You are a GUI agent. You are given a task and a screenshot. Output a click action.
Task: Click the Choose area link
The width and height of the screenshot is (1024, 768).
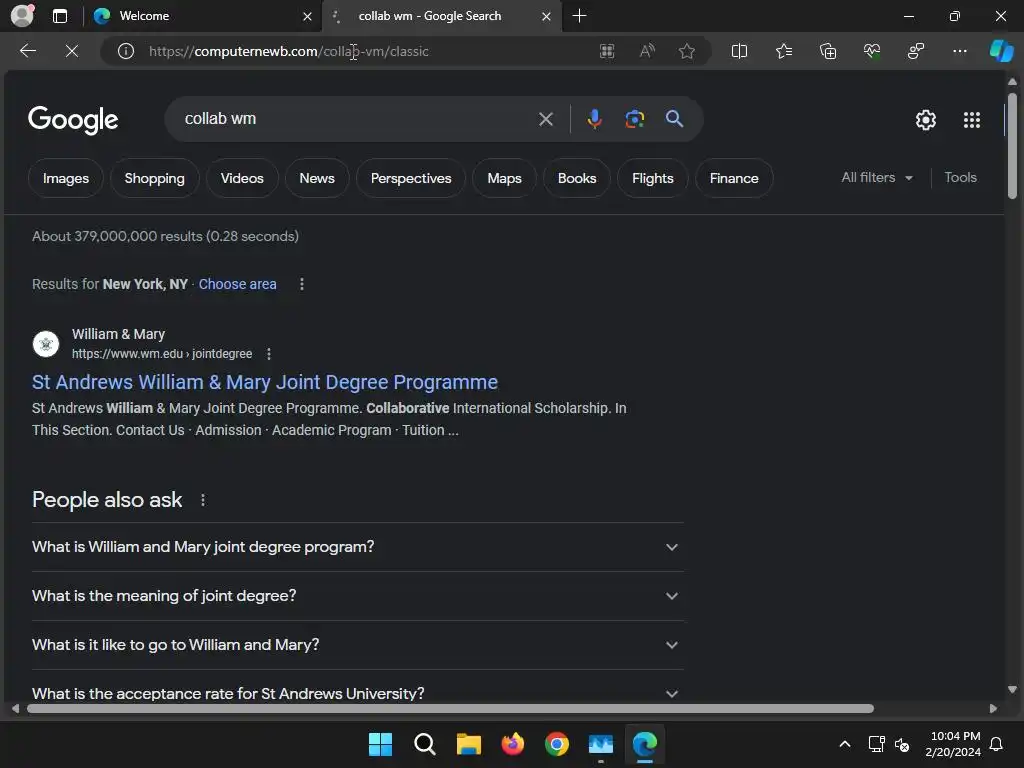(238, 284)
